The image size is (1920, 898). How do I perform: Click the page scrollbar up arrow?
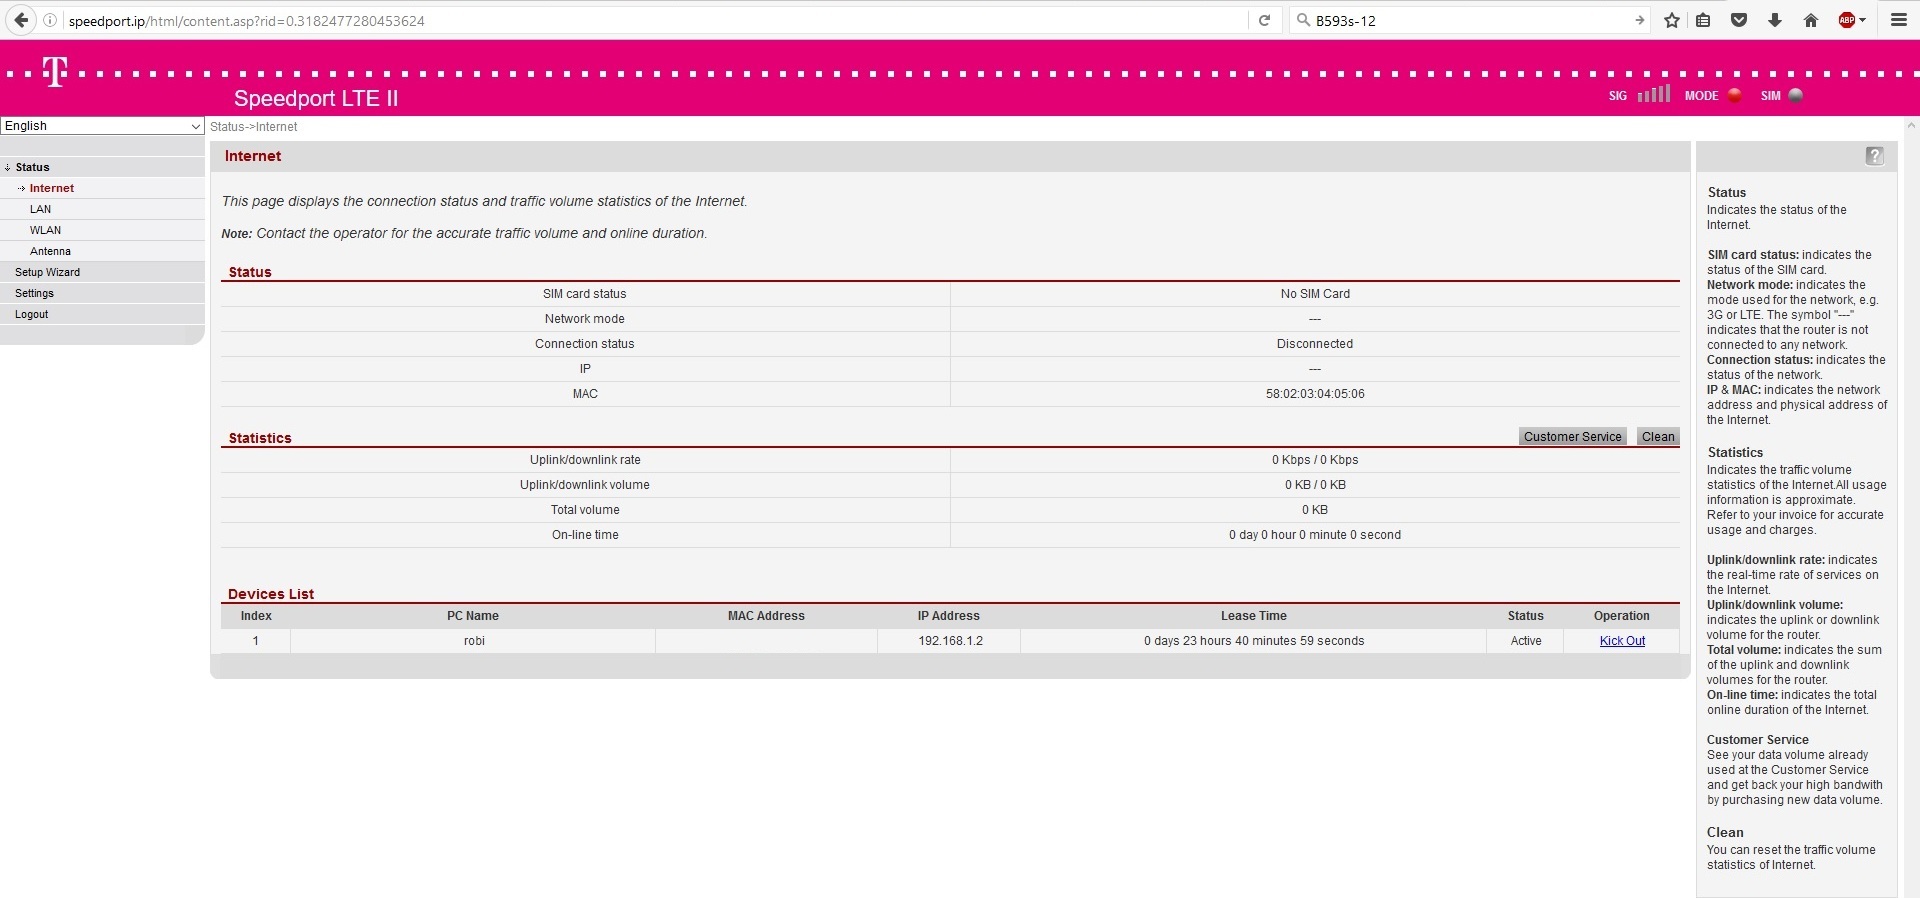[1912, 126]
